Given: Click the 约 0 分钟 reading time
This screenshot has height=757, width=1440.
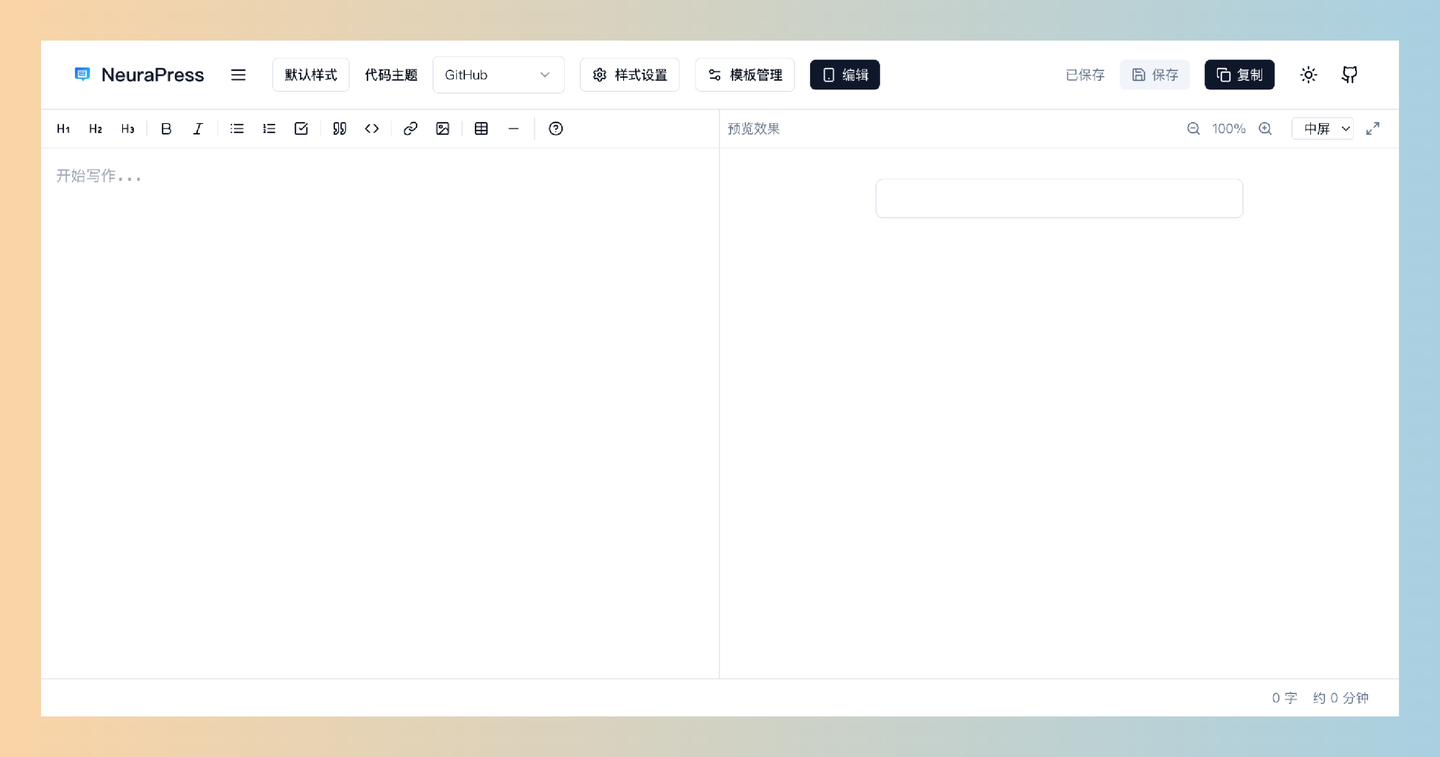Looking at the screenshot, I should [x=1341, y=698].
